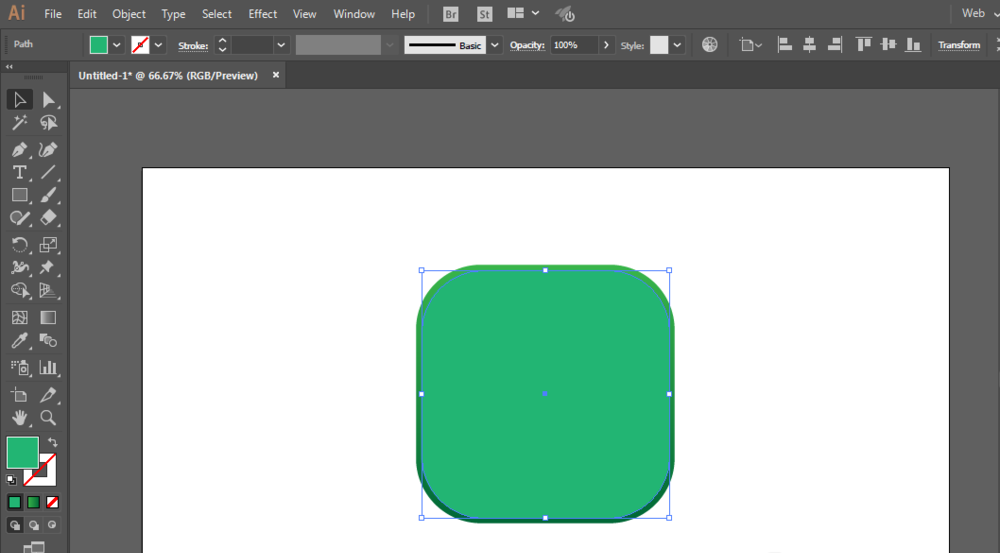Open stroke color dropdown in control bar
The height and width of the screenshot is (553, 1000).
[158, 45]
